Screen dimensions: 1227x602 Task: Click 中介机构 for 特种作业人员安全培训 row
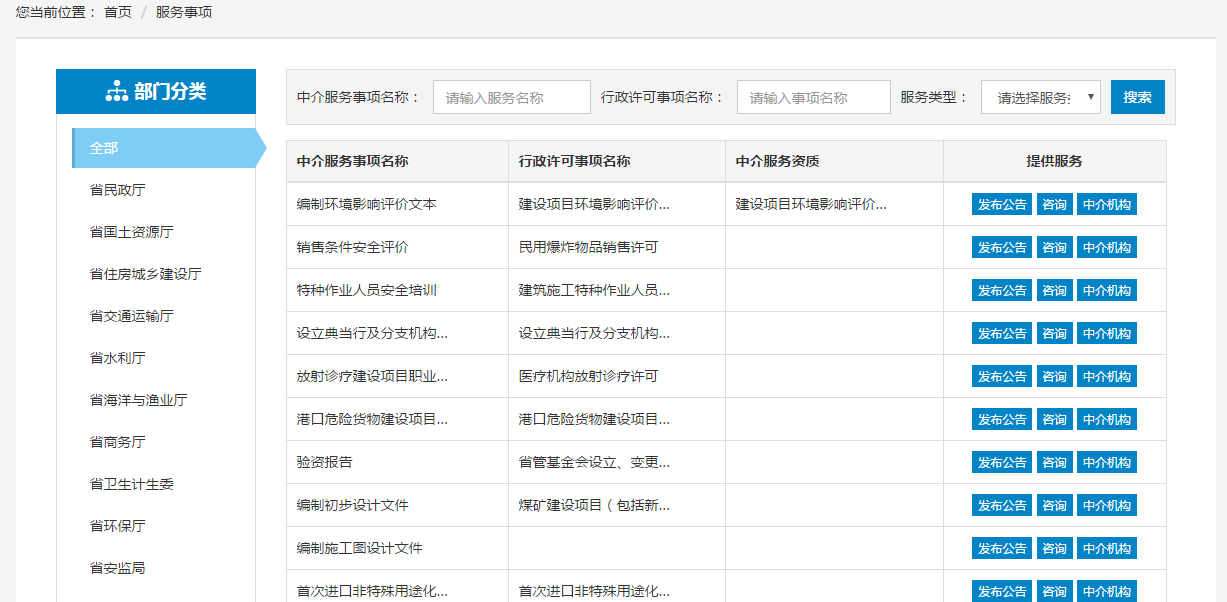(1106, 291)
